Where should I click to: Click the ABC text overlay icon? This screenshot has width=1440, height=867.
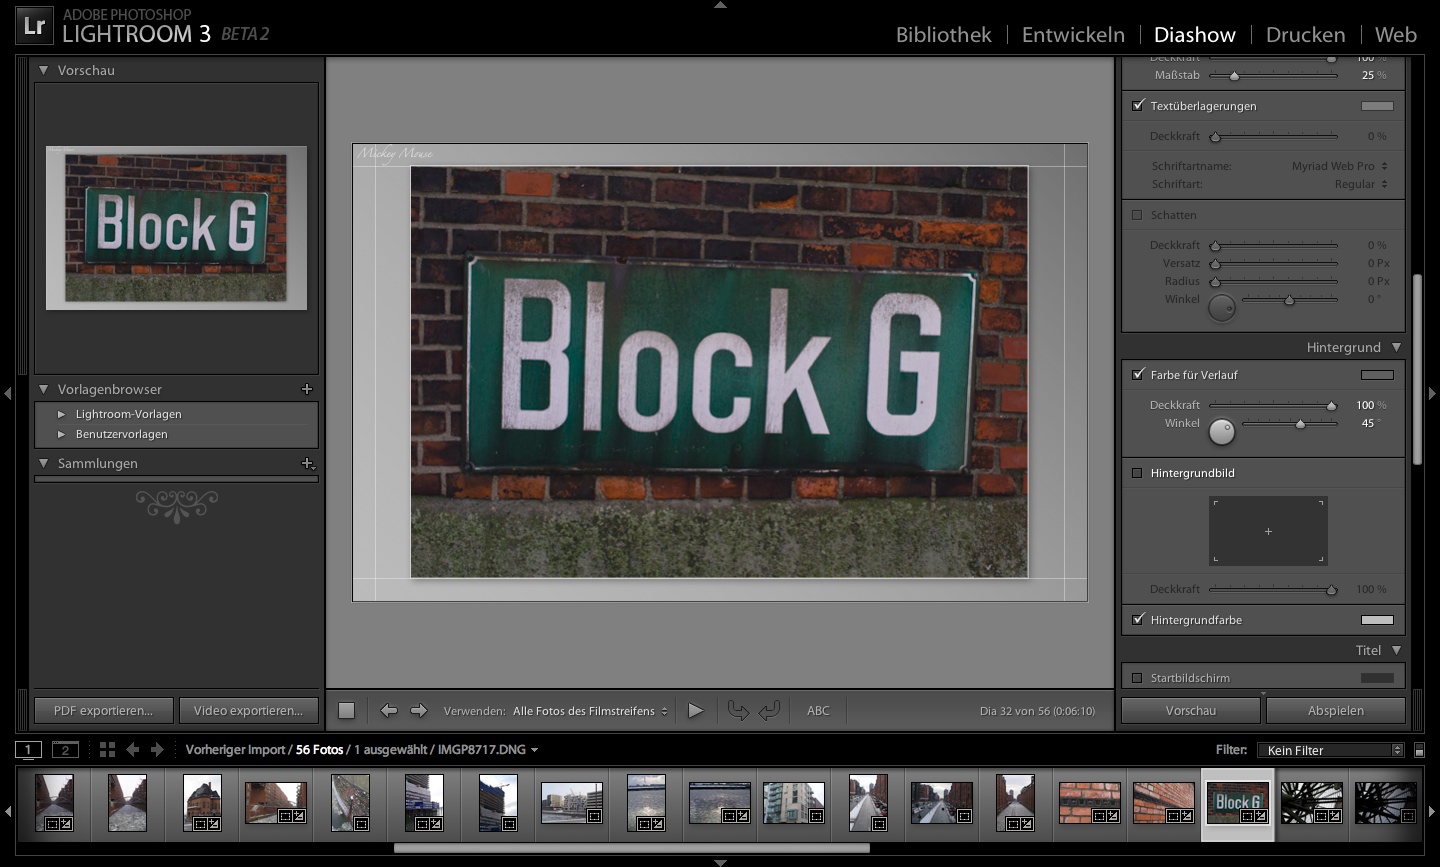(818, 710)
